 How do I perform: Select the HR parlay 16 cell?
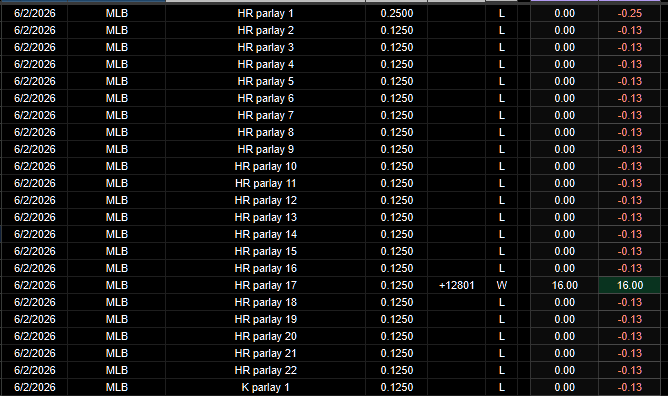265,268
